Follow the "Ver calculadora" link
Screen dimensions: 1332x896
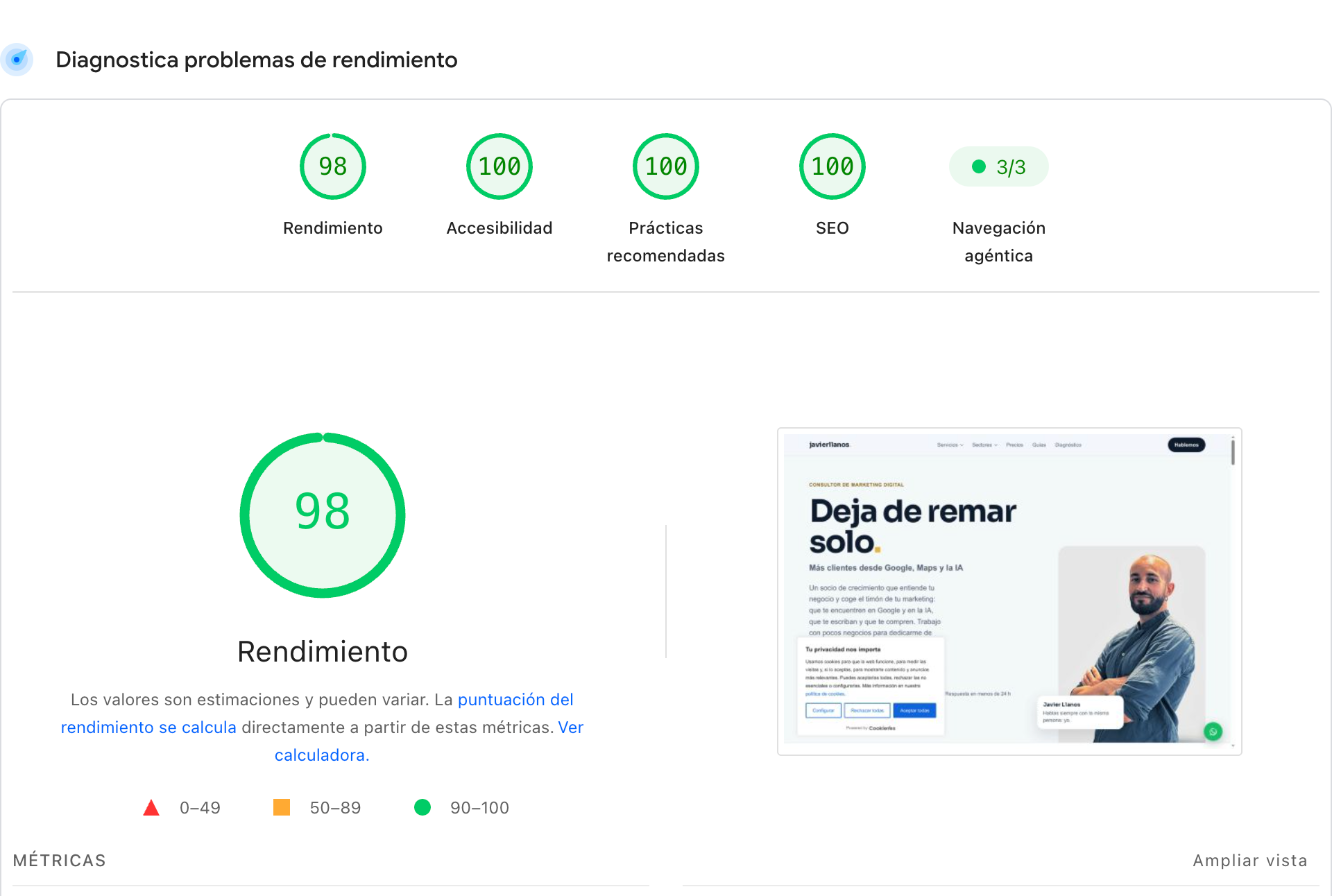[429, 741]
